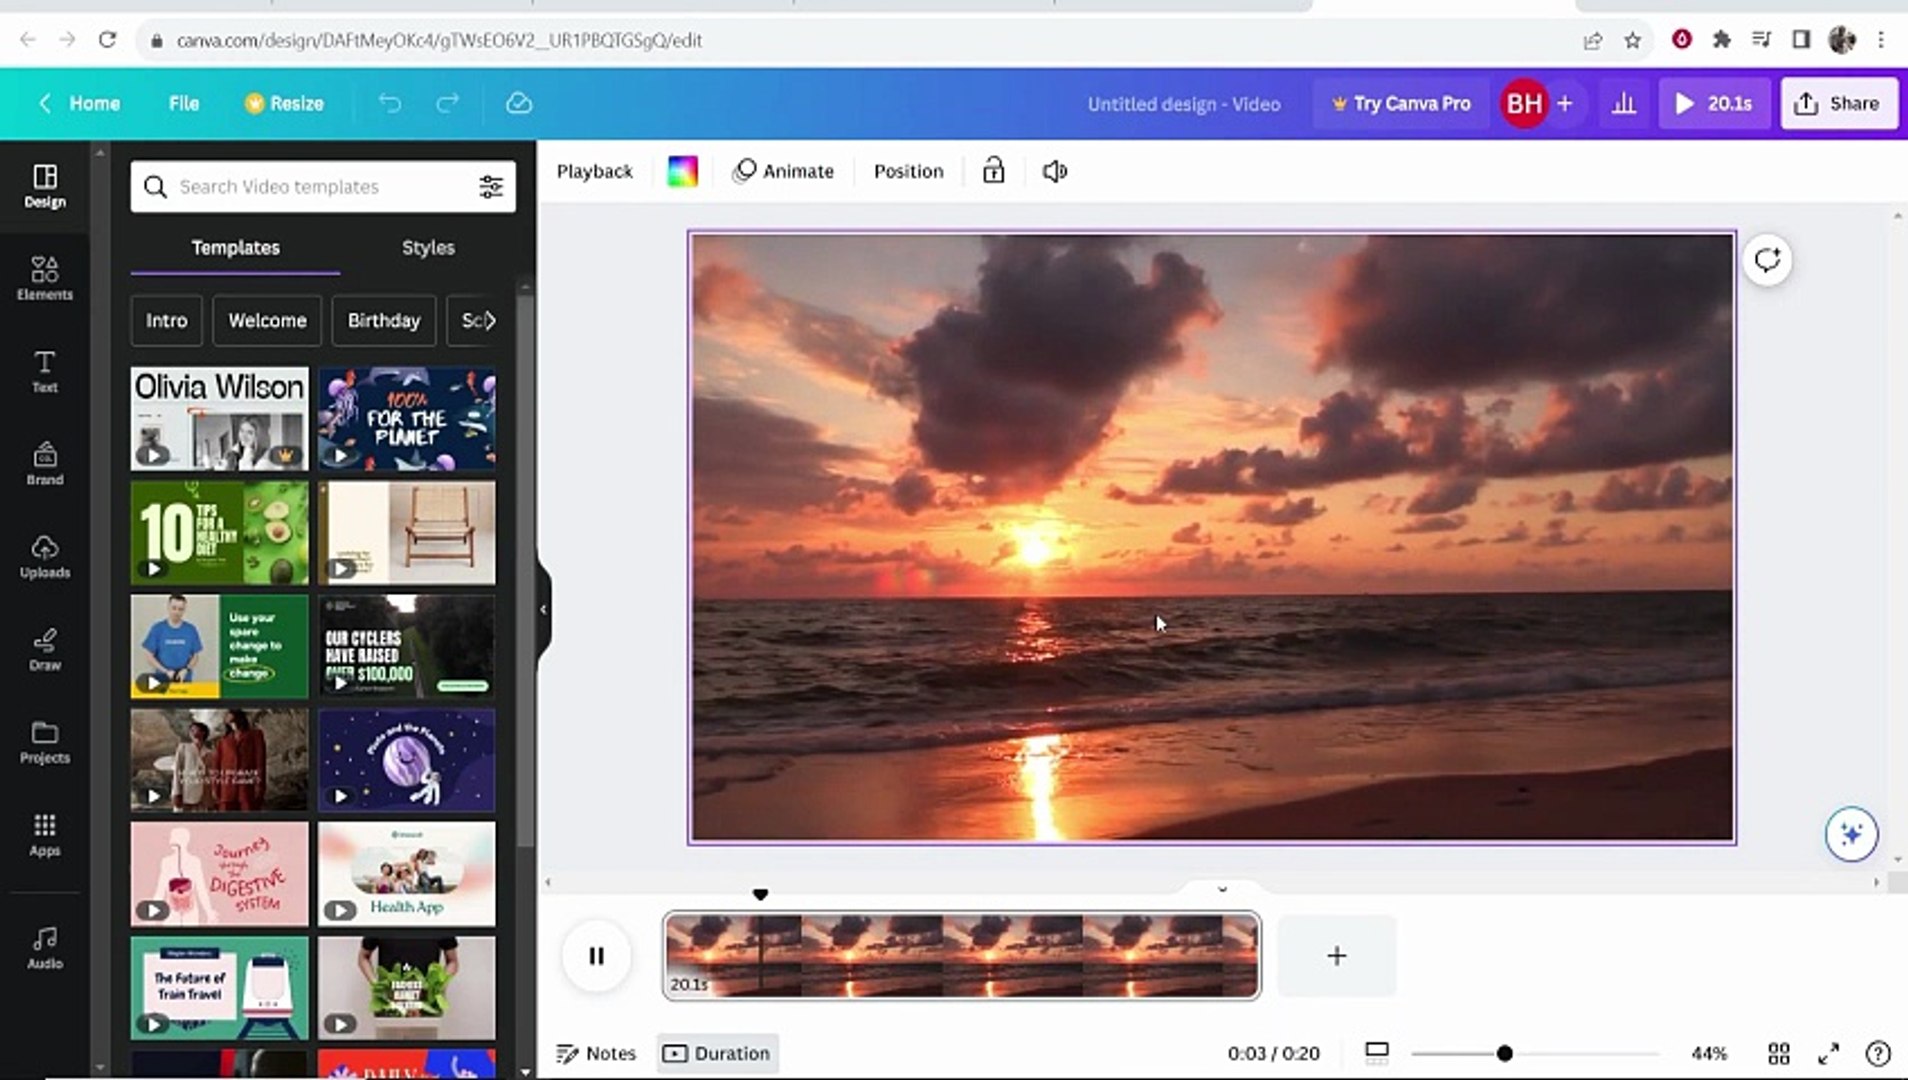The width and height of the screenshot is (1908, 1080).
Task: Collapse the templates side panel
Action: (543, 609)
